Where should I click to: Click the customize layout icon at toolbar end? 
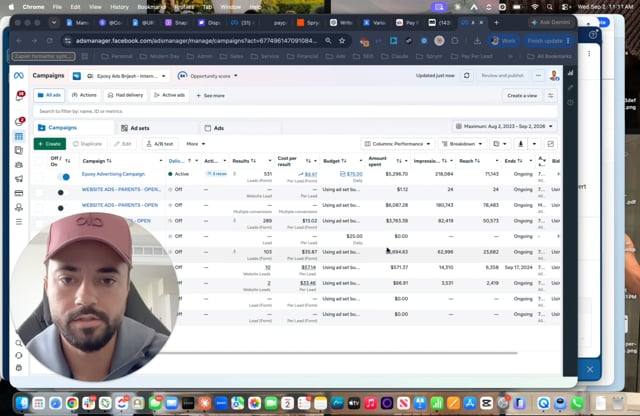(551, 144)
